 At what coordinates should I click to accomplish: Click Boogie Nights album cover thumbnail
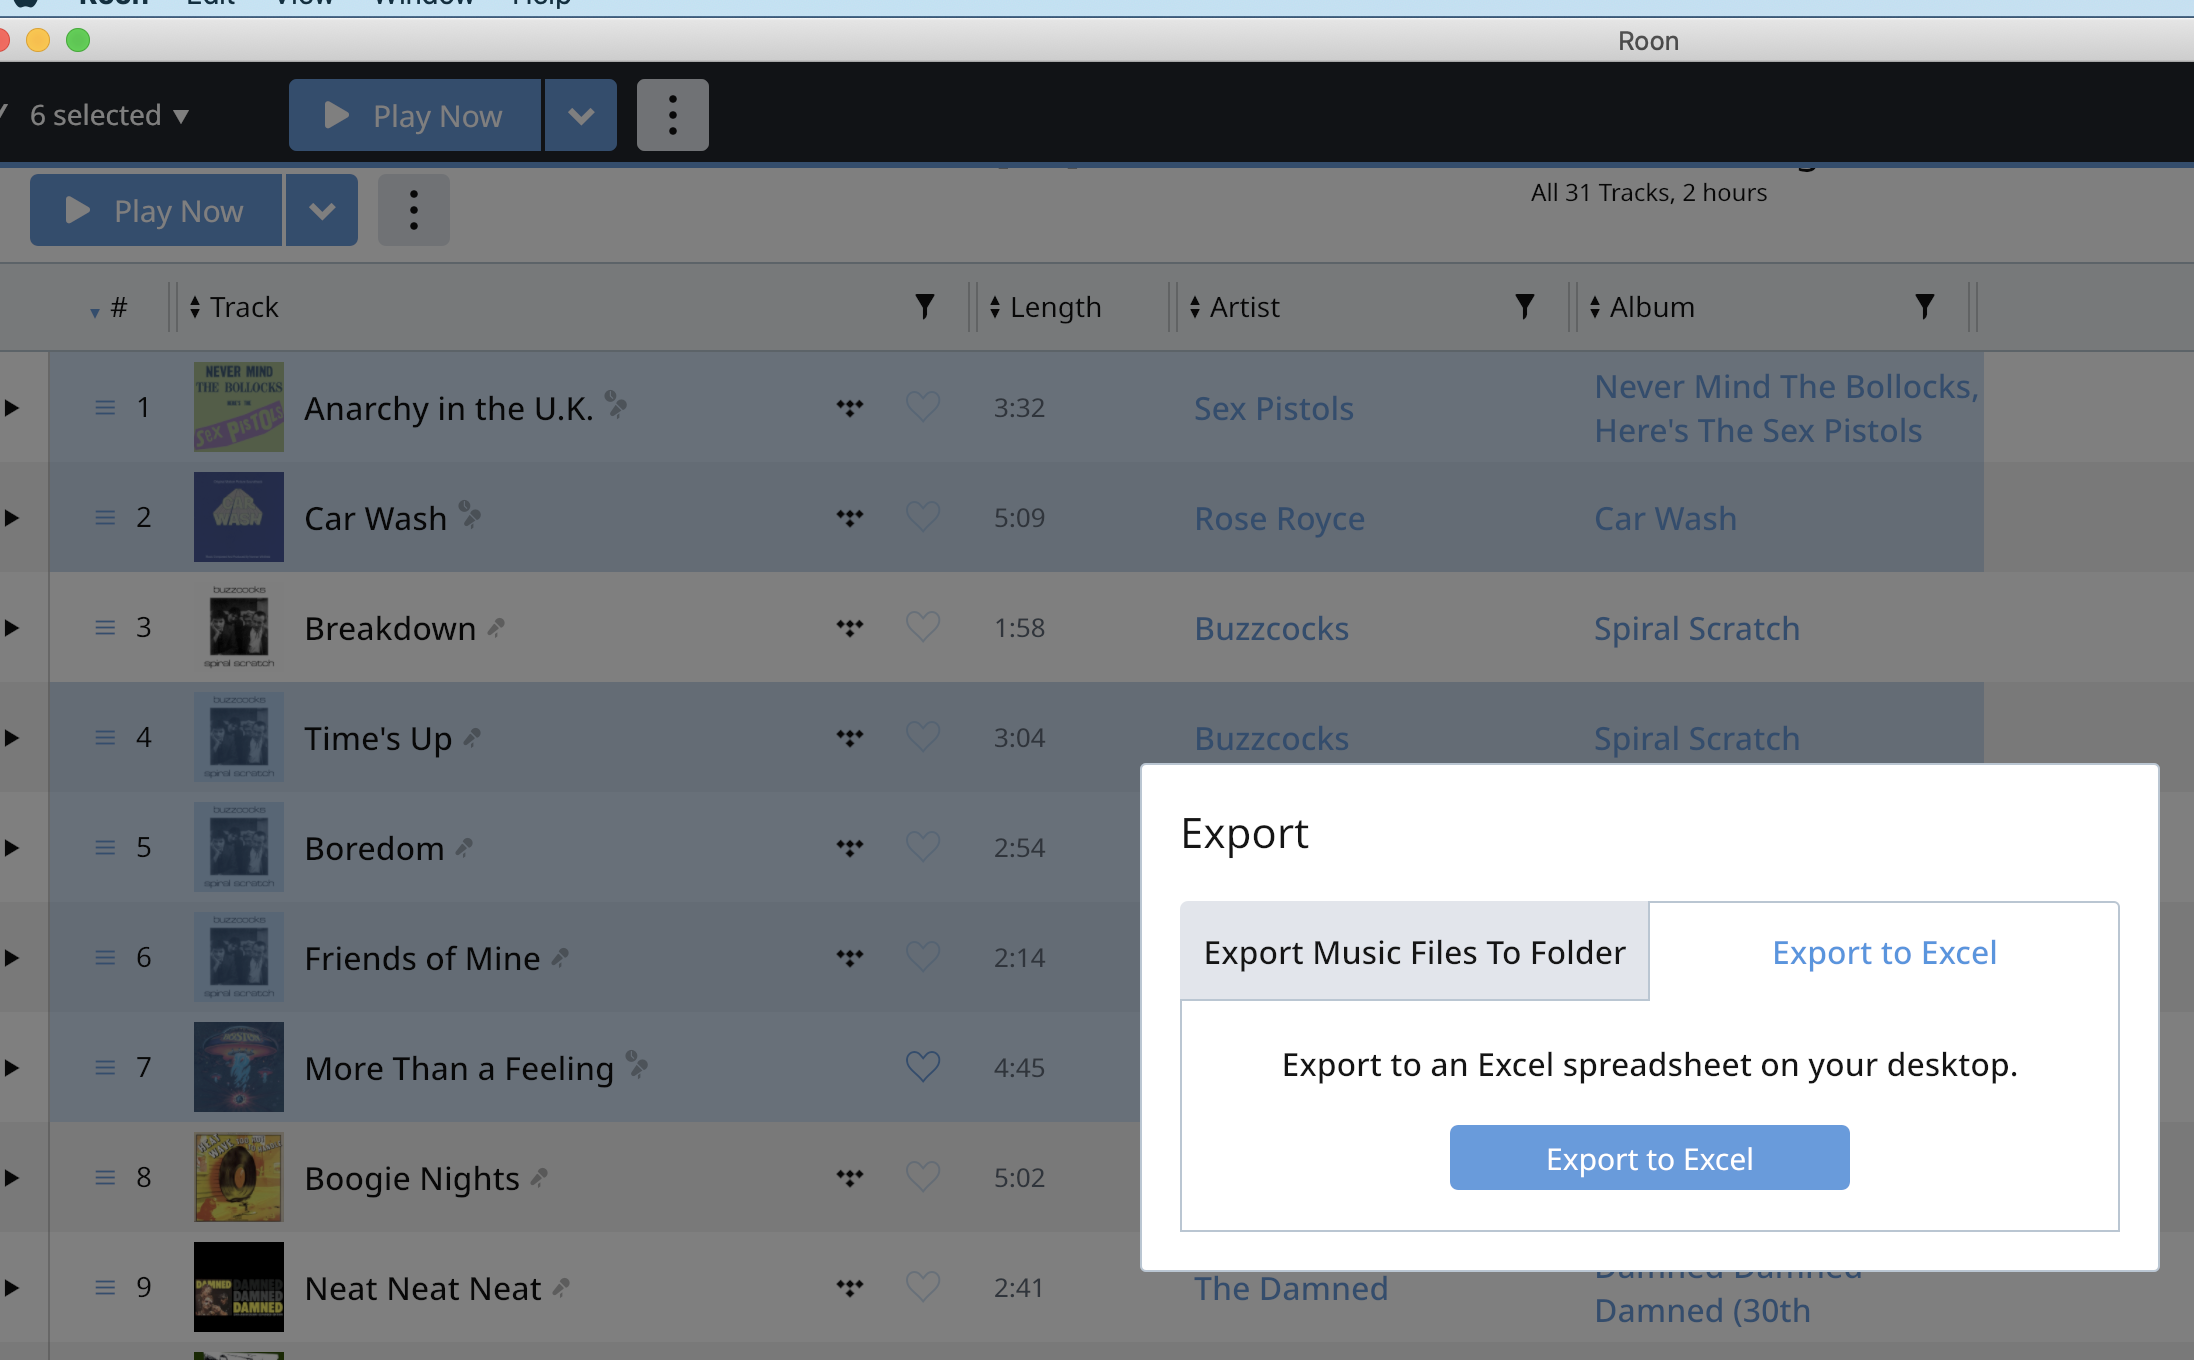click(x=239, y=1177)
